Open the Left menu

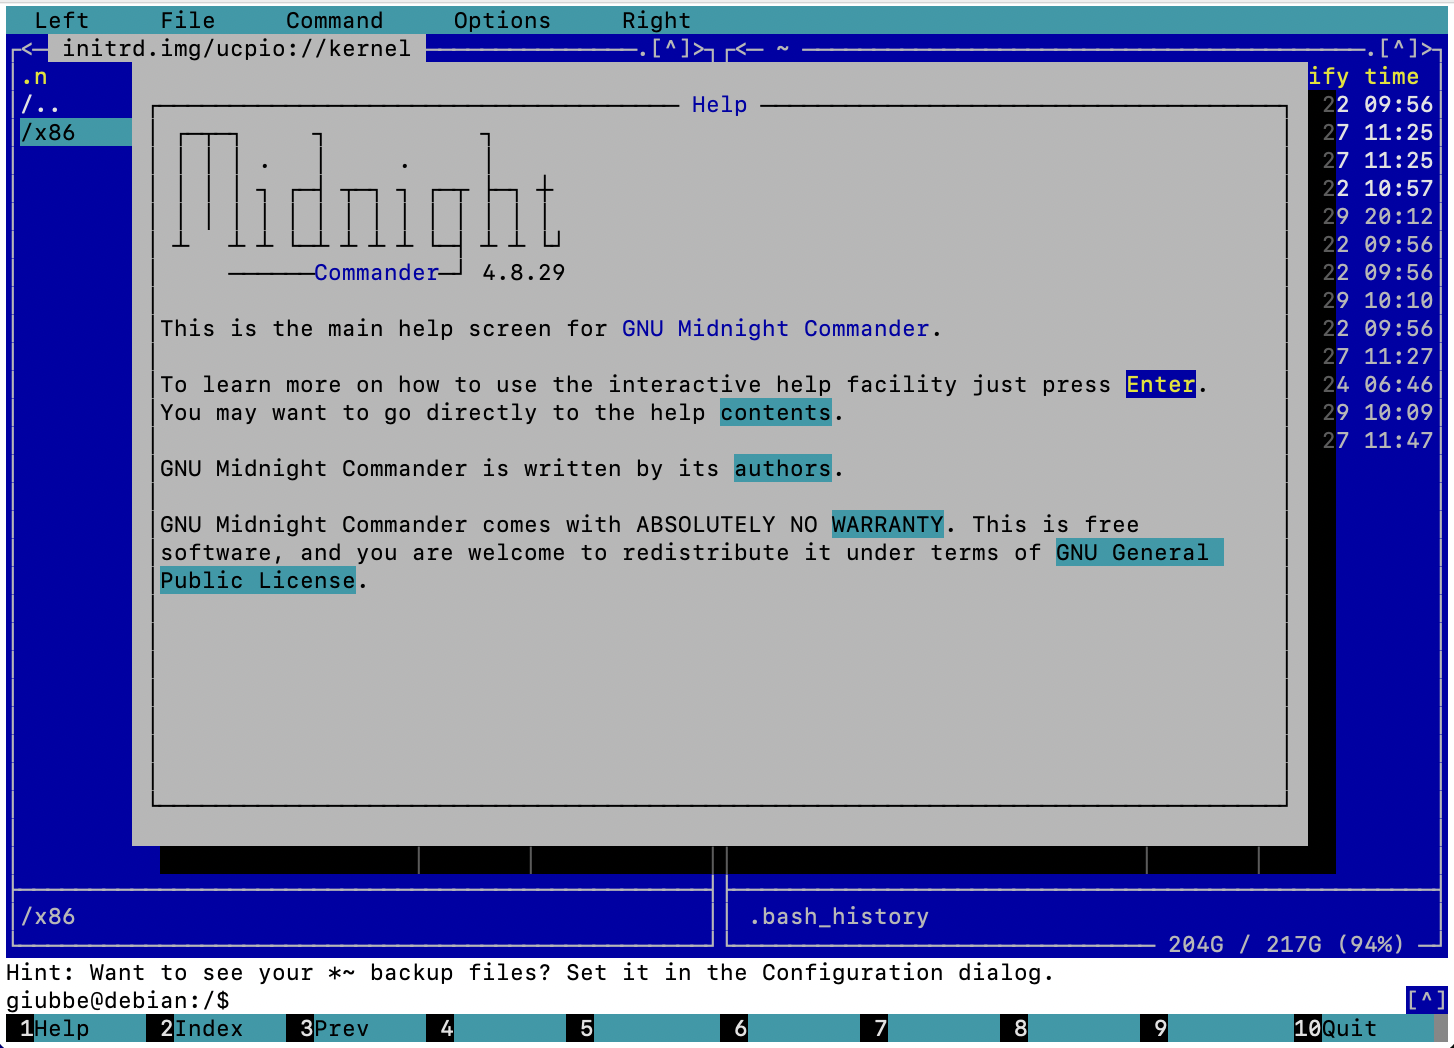(x=61, y=20)
